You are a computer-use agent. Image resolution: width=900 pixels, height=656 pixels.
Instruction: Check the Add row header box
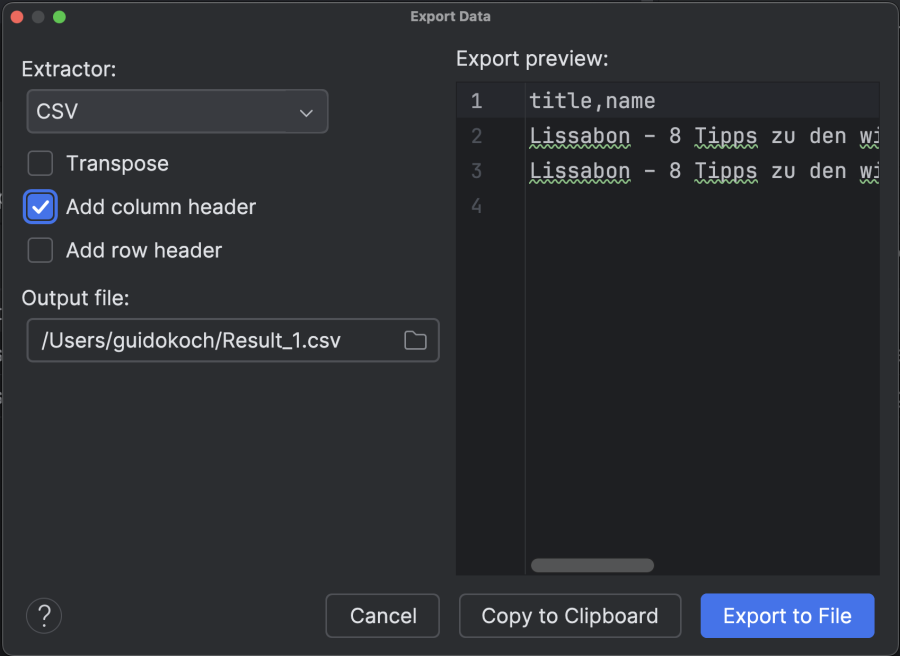pos(40,250)
